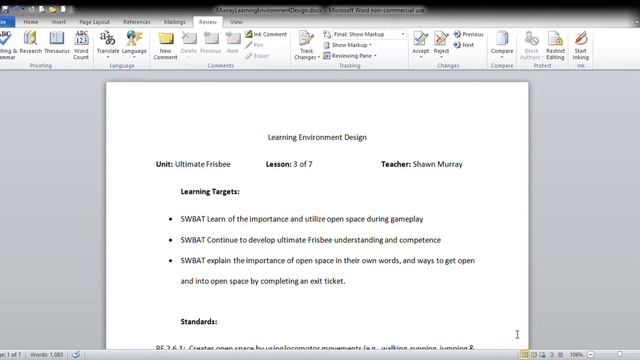
Task: Click the '3 of 7' lesson text
Action: pos(303,164)
